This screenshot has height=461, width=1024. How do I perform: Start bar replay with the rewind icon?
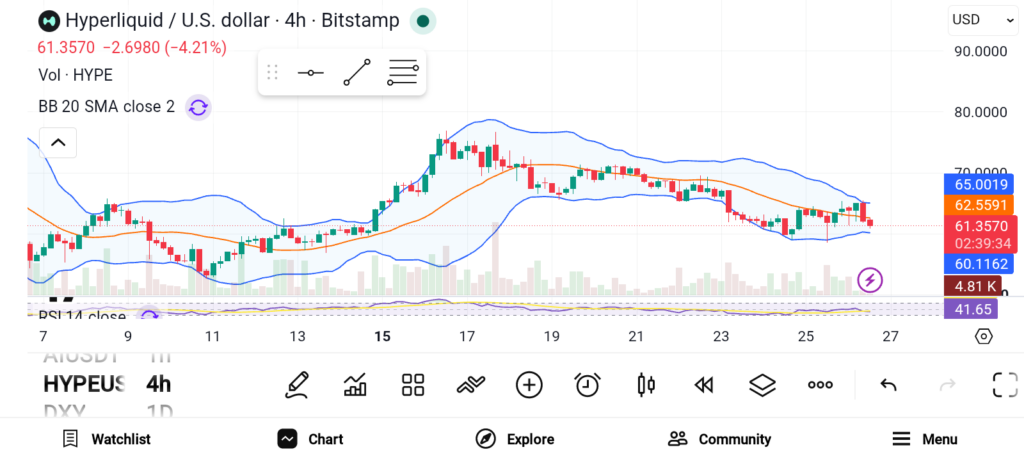(703, 385)
